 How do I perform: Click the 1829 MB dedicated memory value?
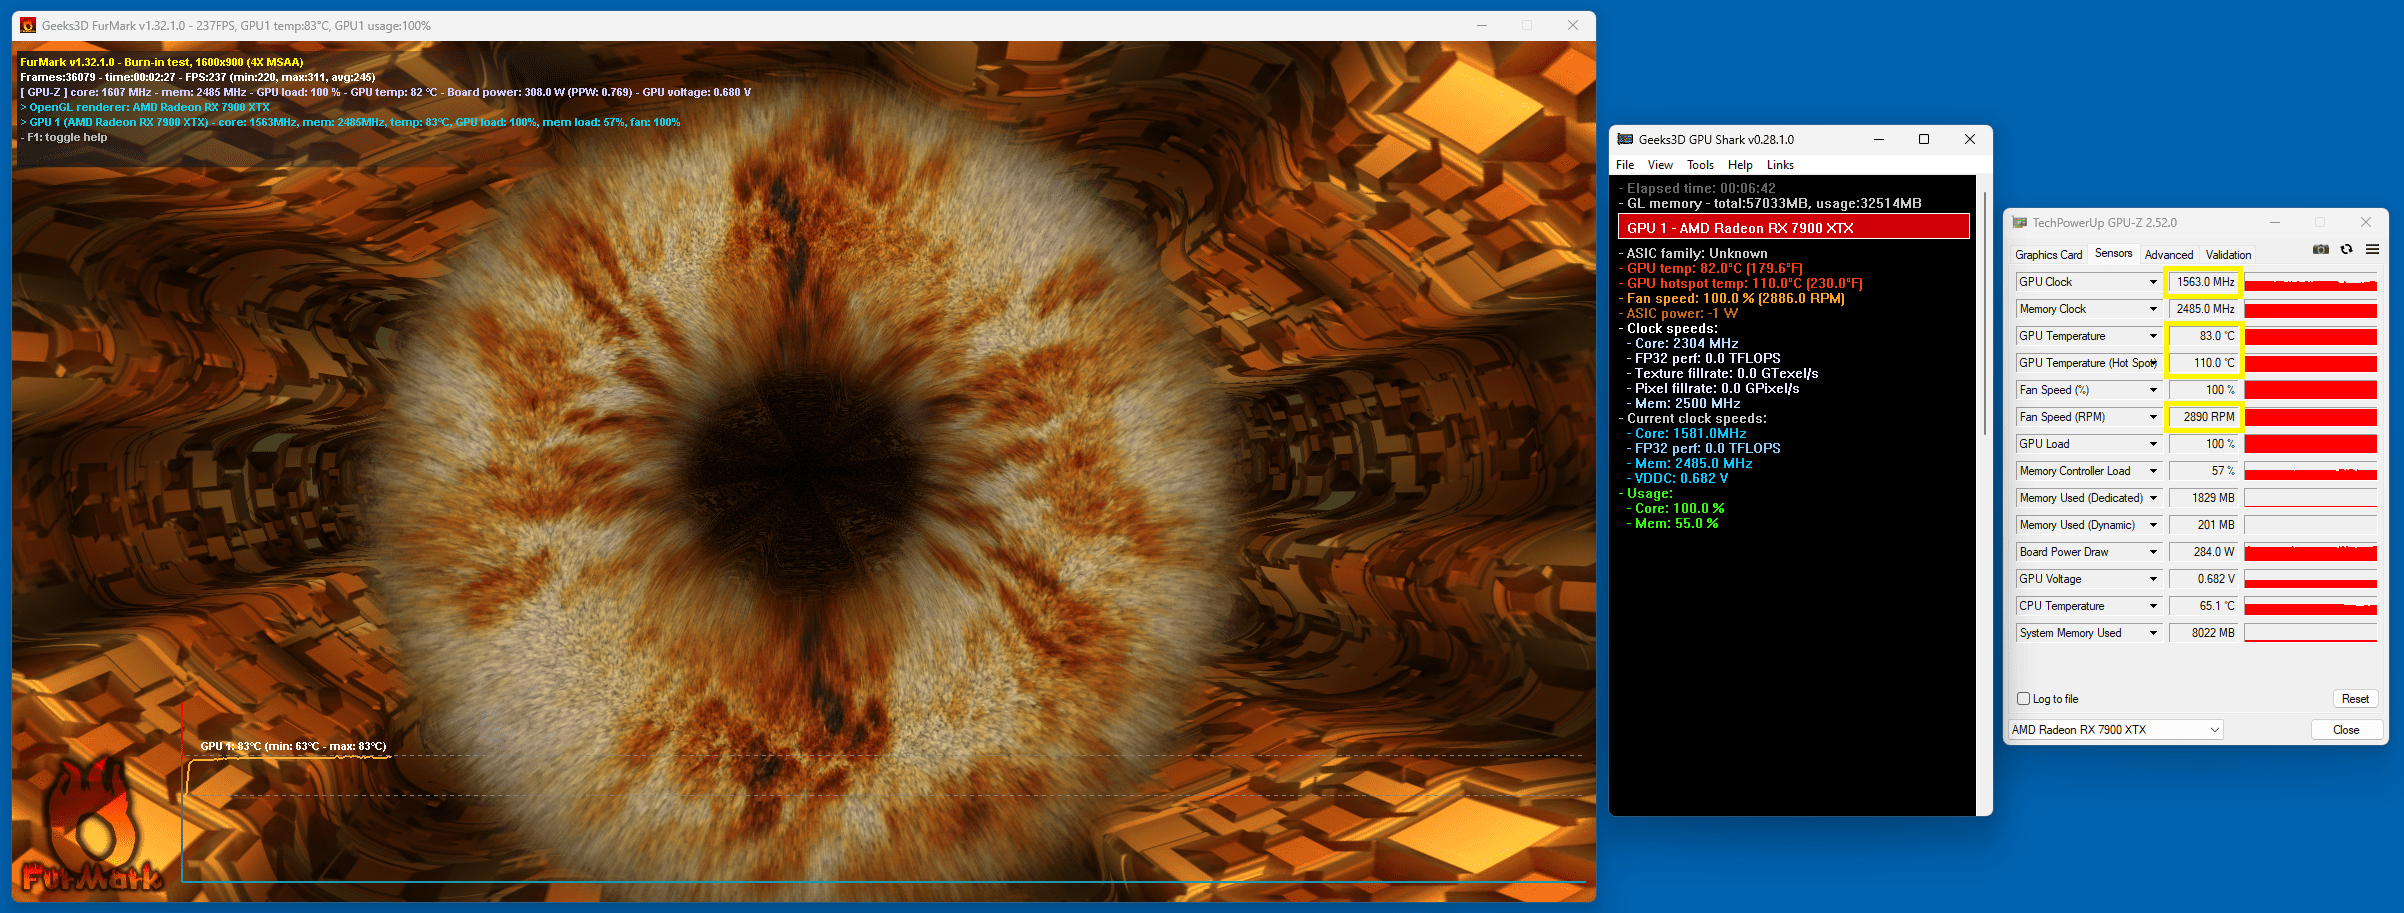[2203, 498]
